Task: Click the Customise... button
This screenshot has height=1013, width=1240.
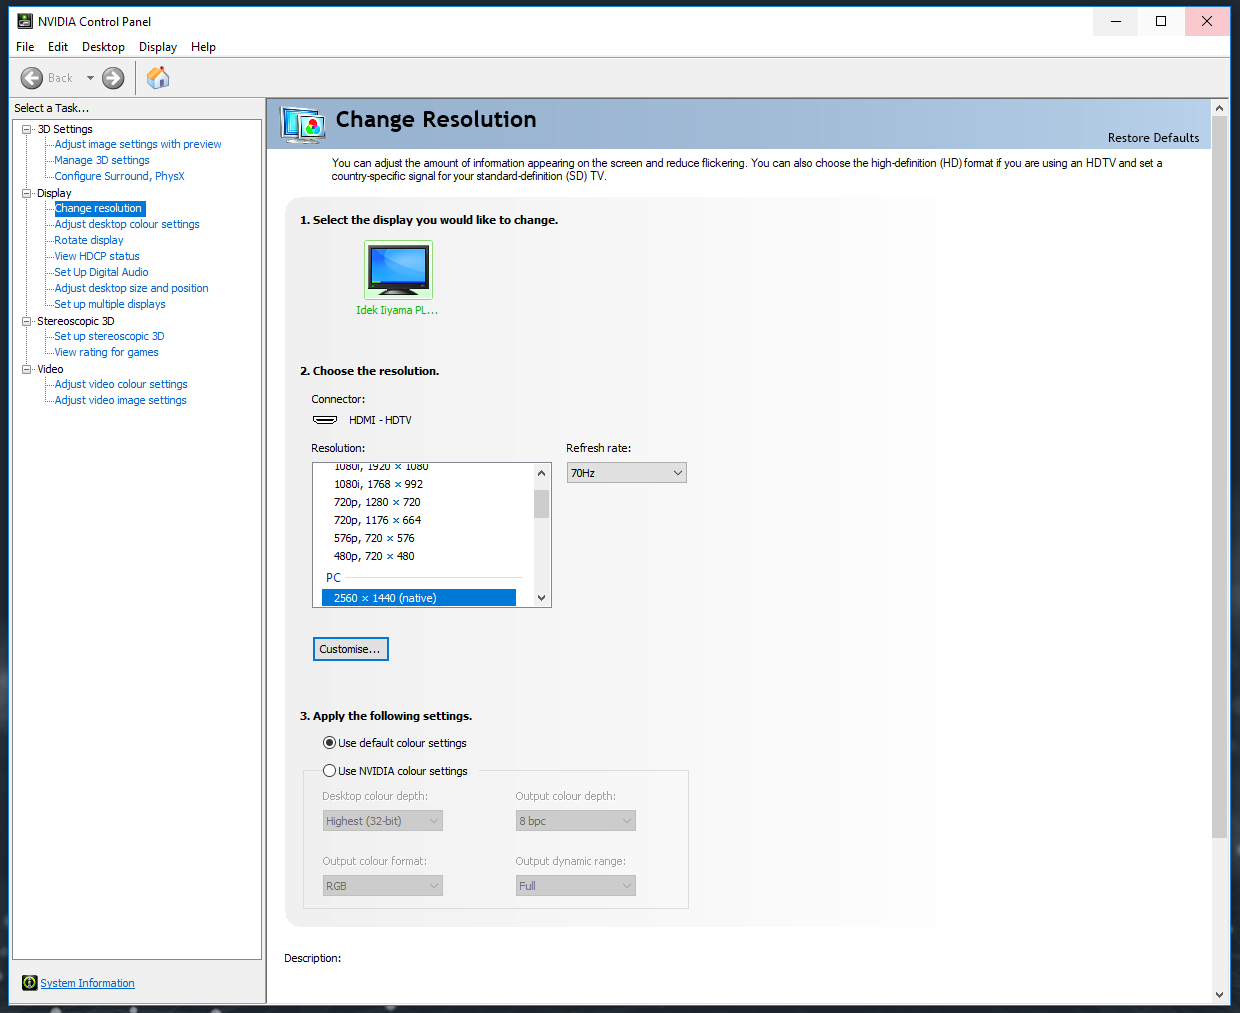Action: tap(350, 649)
